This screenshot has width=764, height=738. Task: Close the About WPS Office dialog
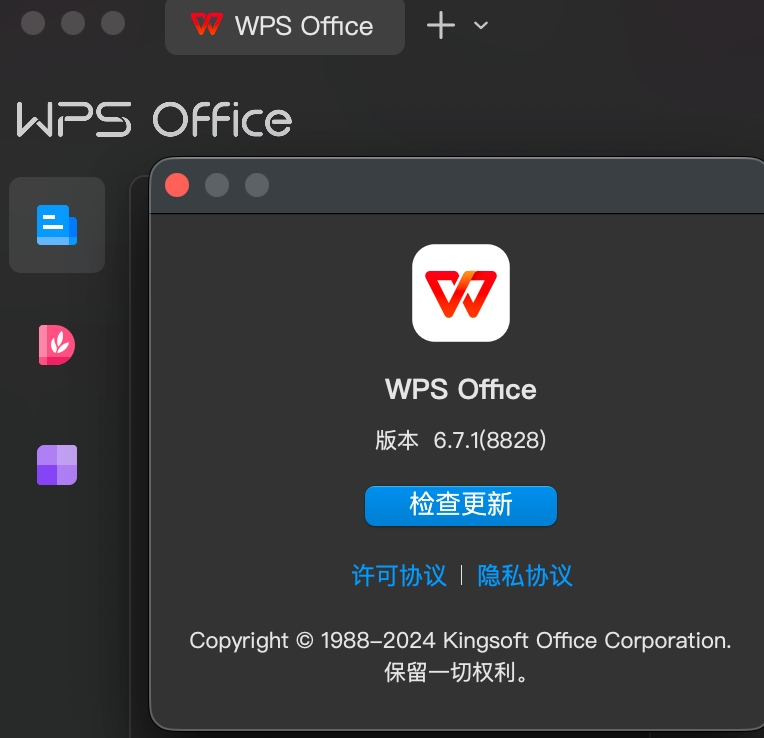coord(177,185)
